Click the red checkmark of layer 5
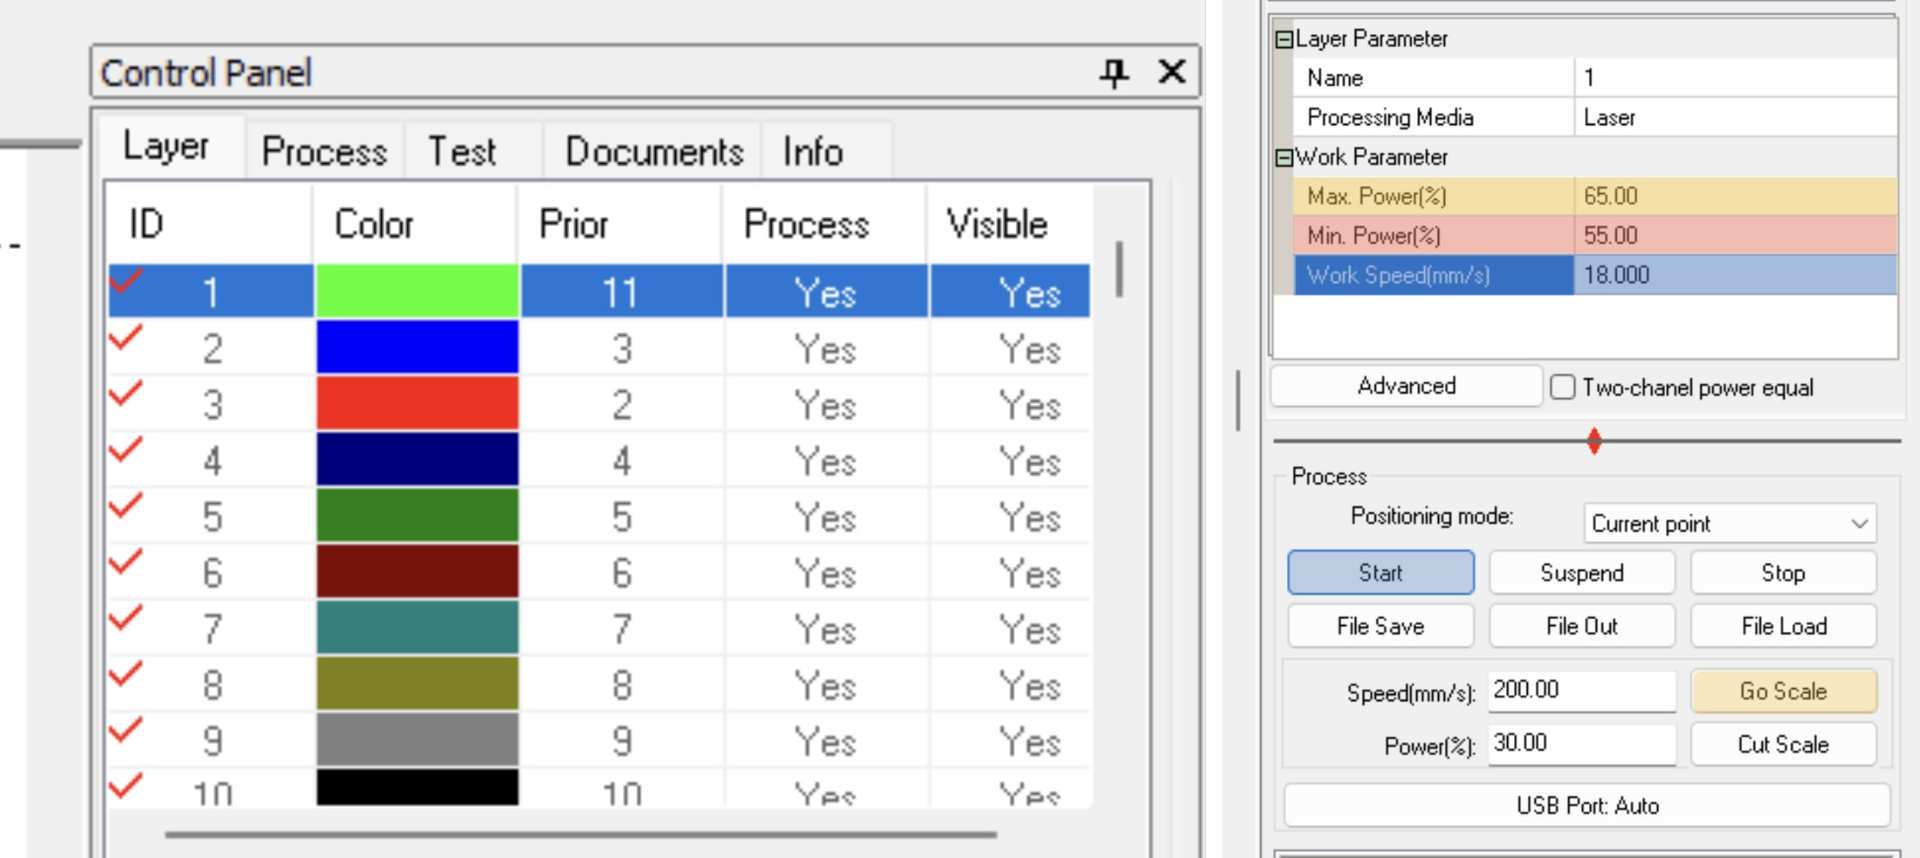 click(x=125, y=508)
